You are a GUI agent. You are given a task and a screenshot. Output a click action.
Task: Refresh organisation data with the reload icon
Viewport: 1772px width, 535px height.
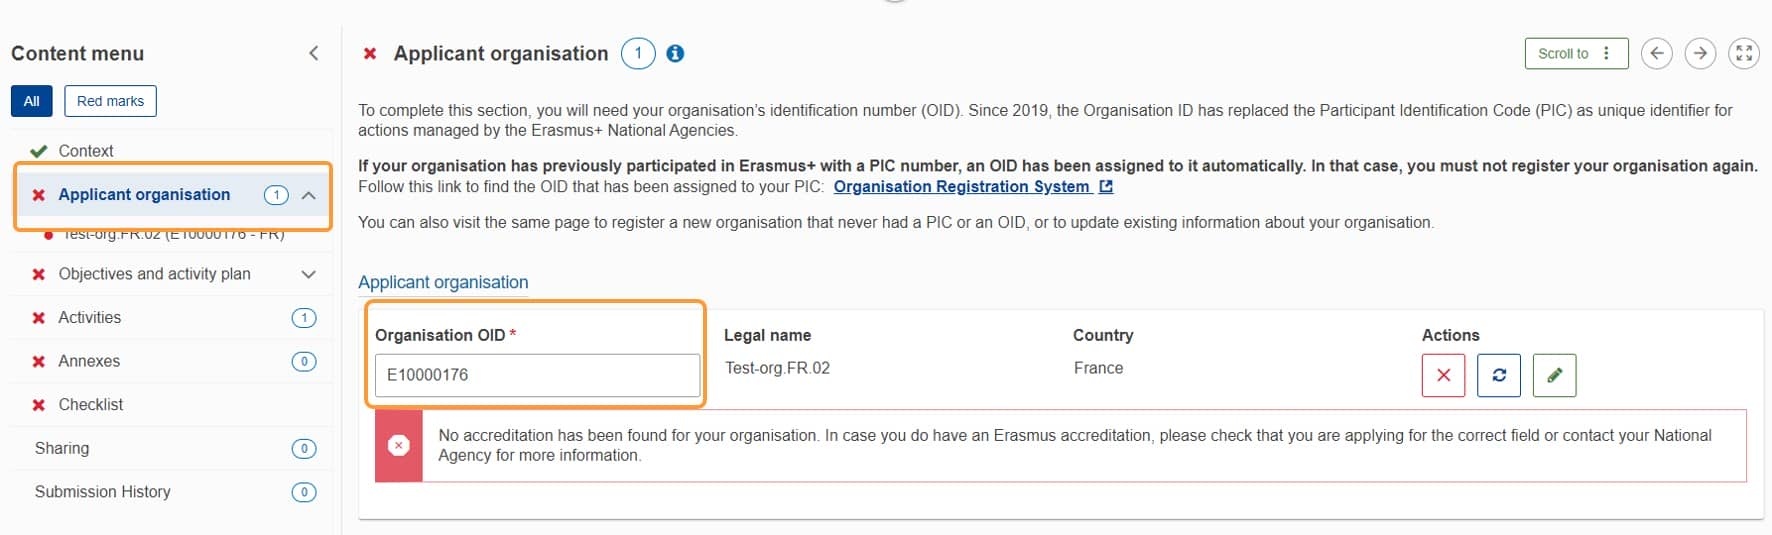[x=1499, y=375]
